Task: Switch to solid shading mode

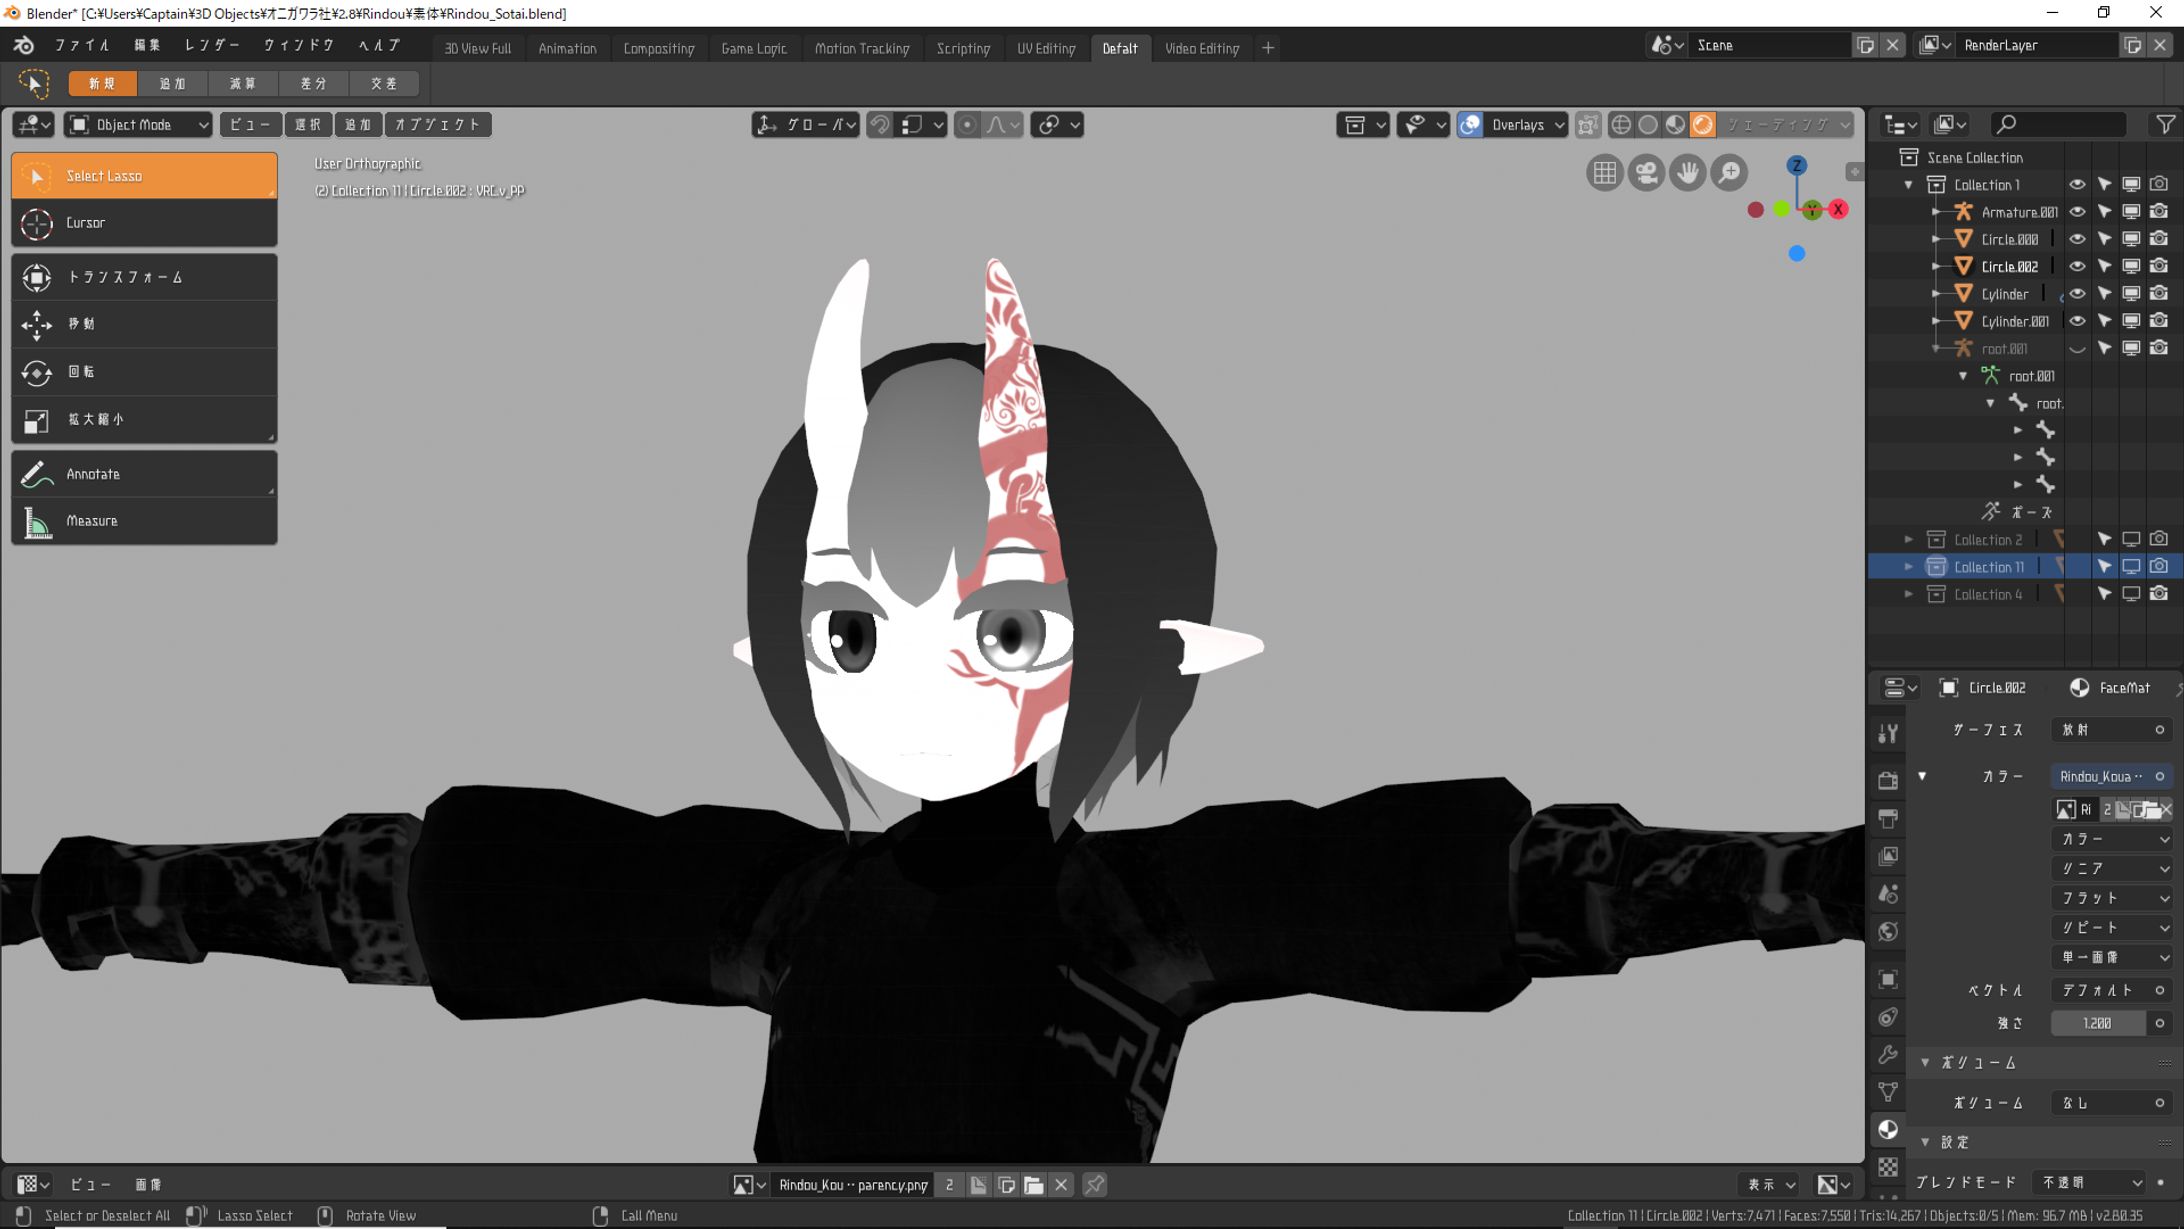Action: (x=1648, y=125)
